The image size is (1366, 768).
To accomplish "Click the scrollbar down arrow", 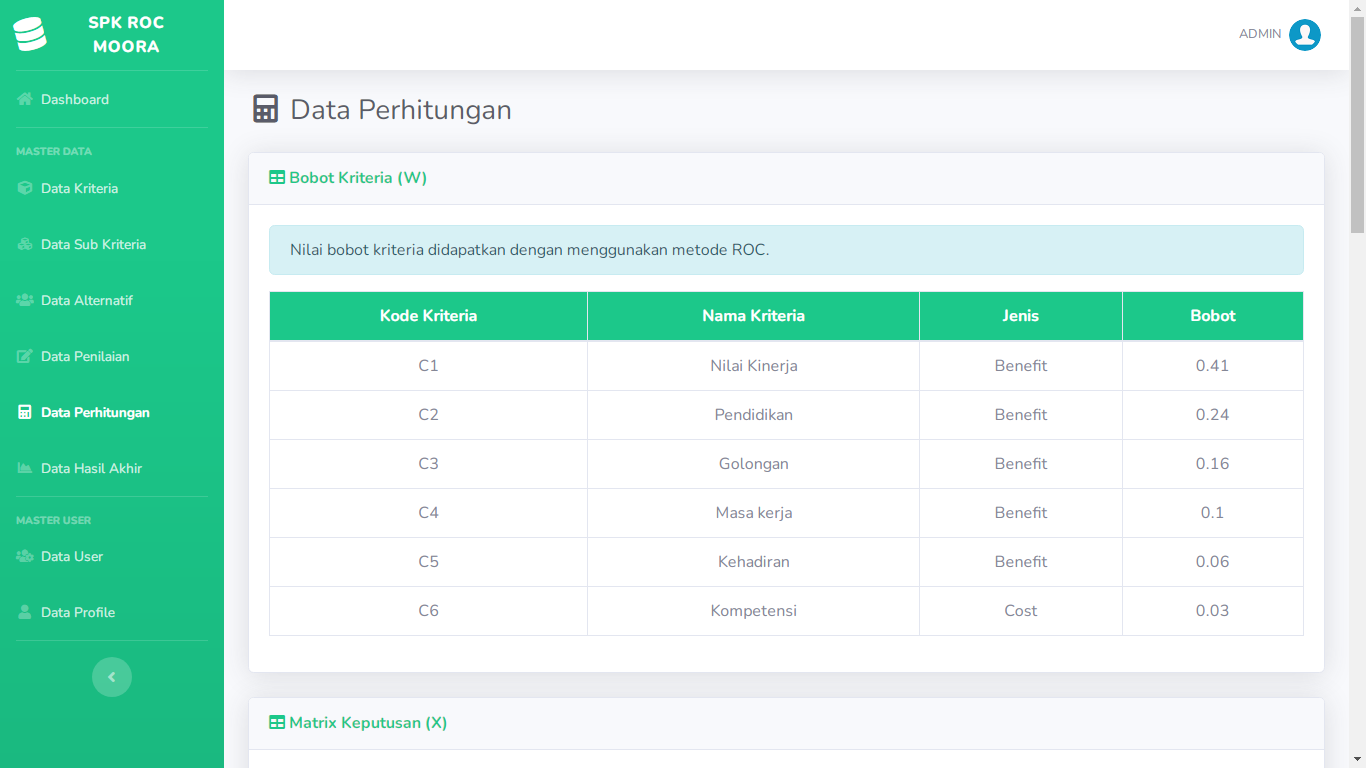I will click(x=1357, y=759).
